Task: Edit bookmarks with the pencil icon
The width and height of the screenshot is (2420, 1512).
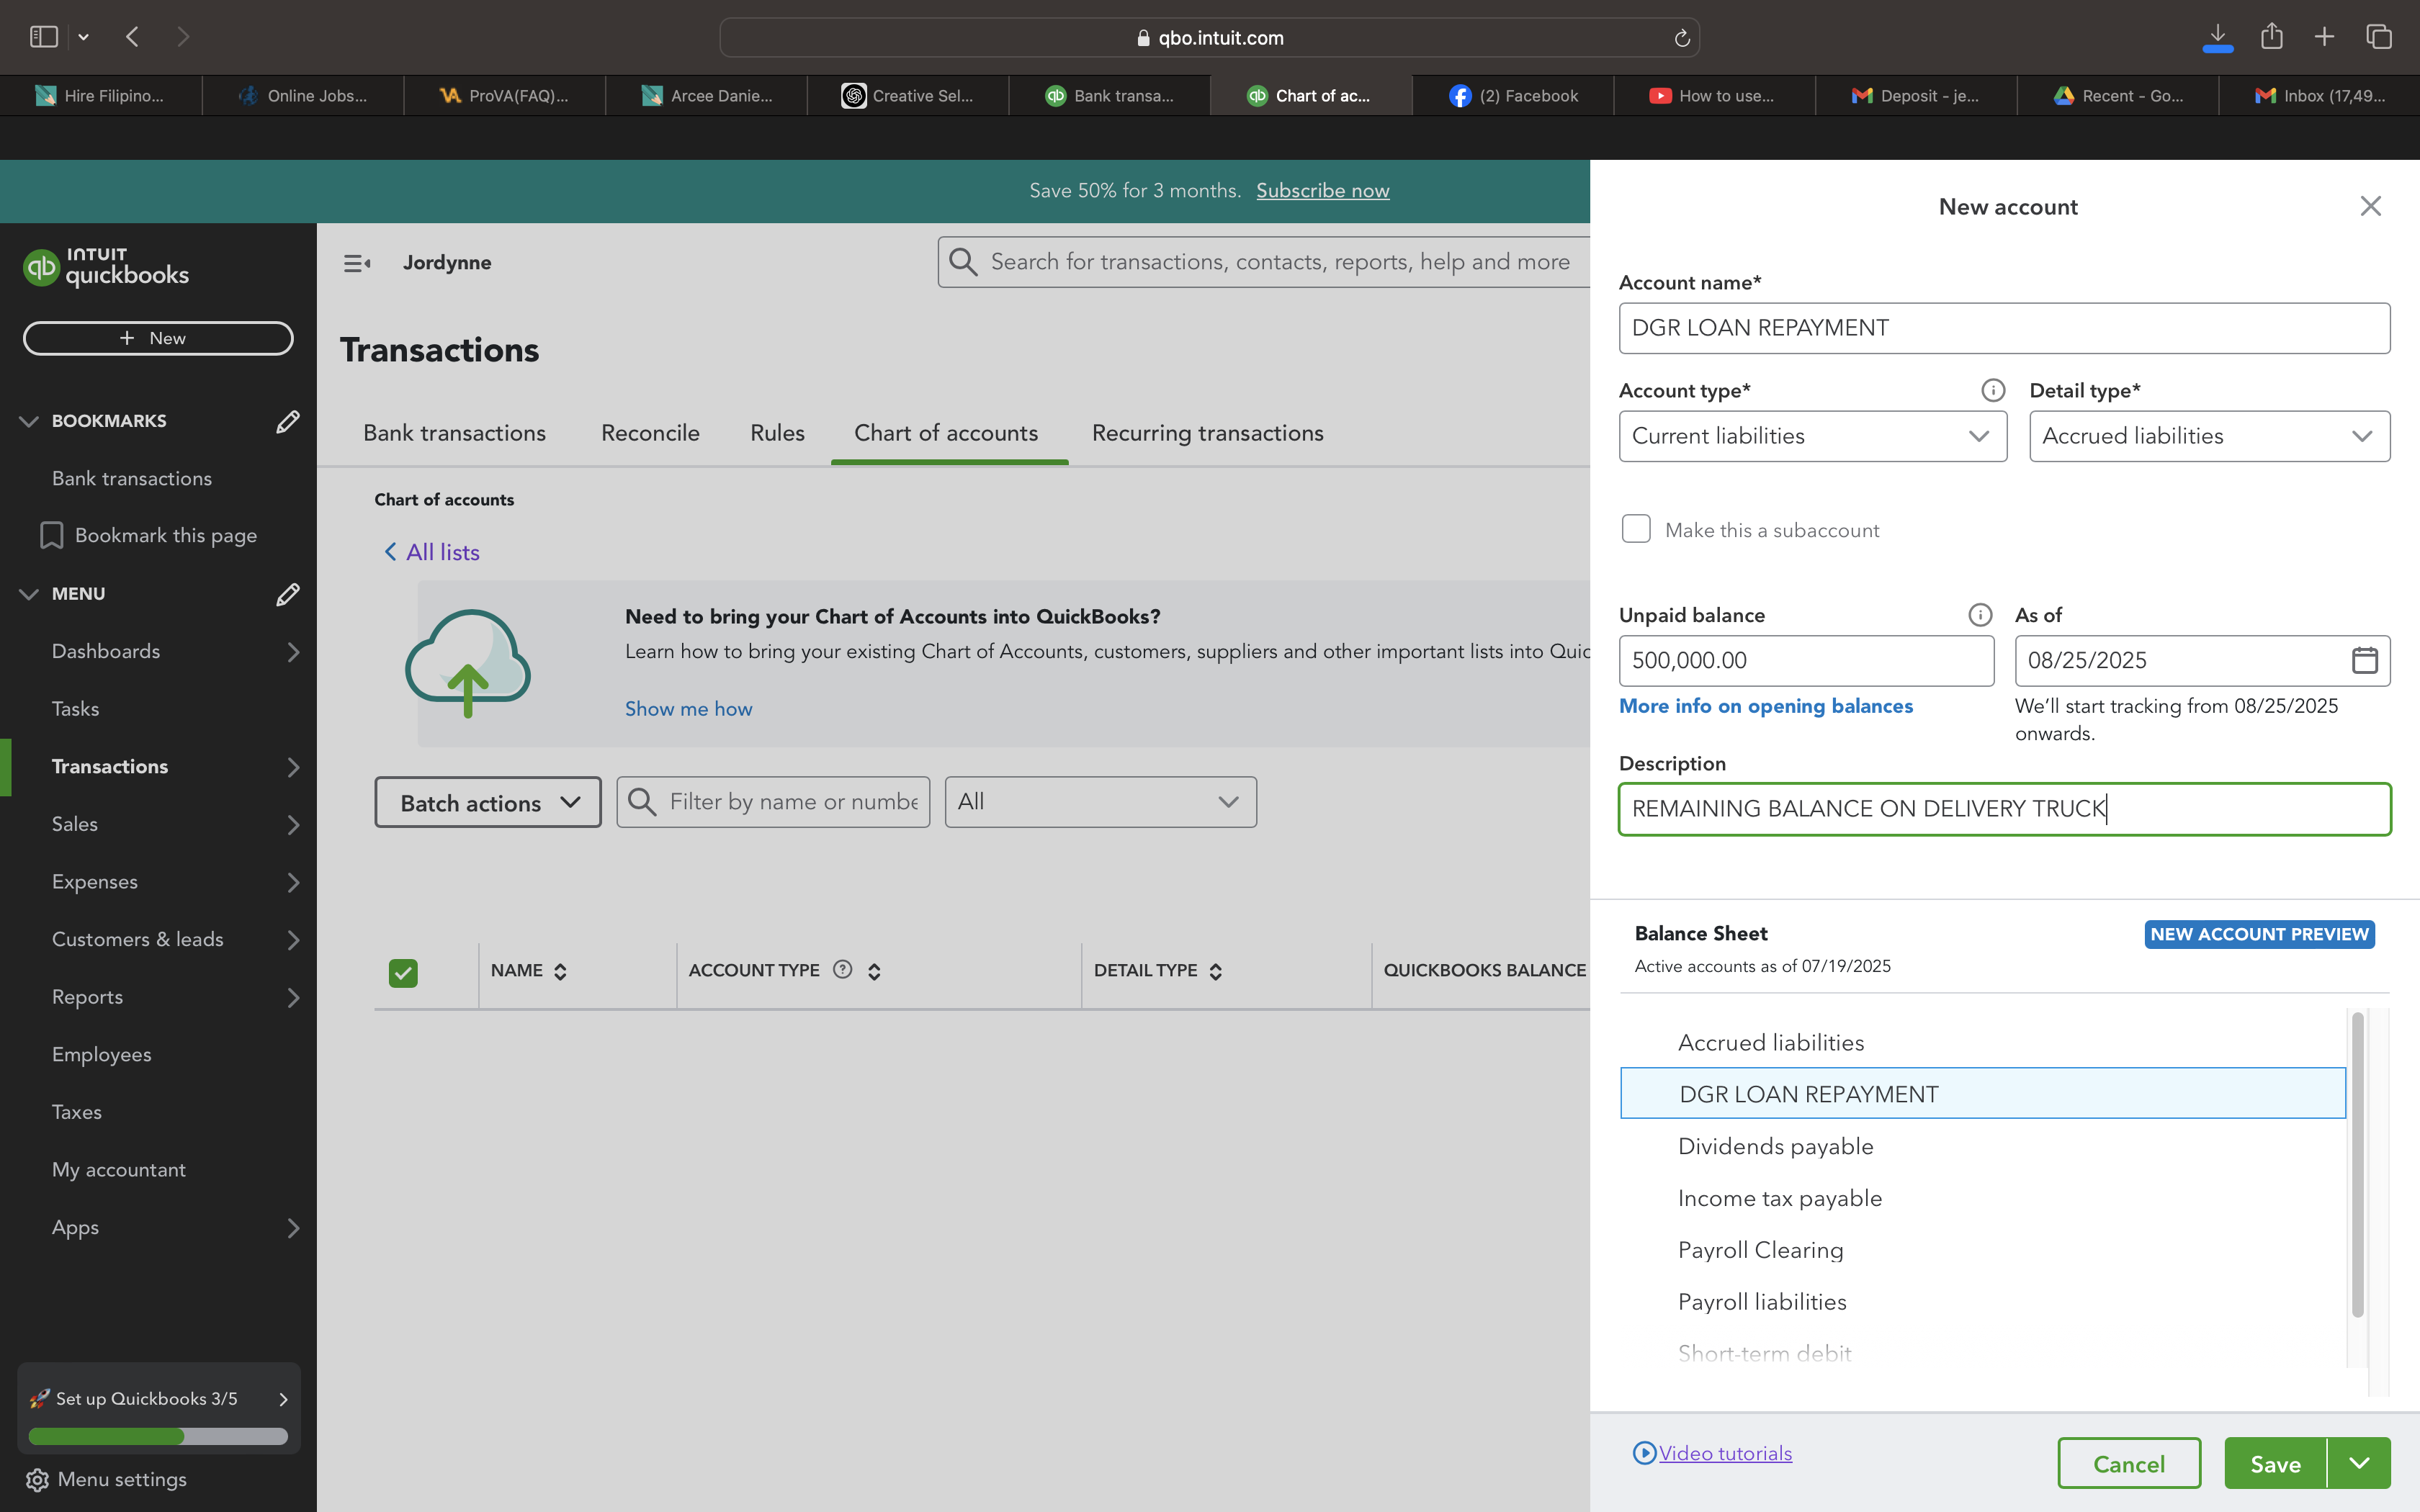Action: [287, 421]
